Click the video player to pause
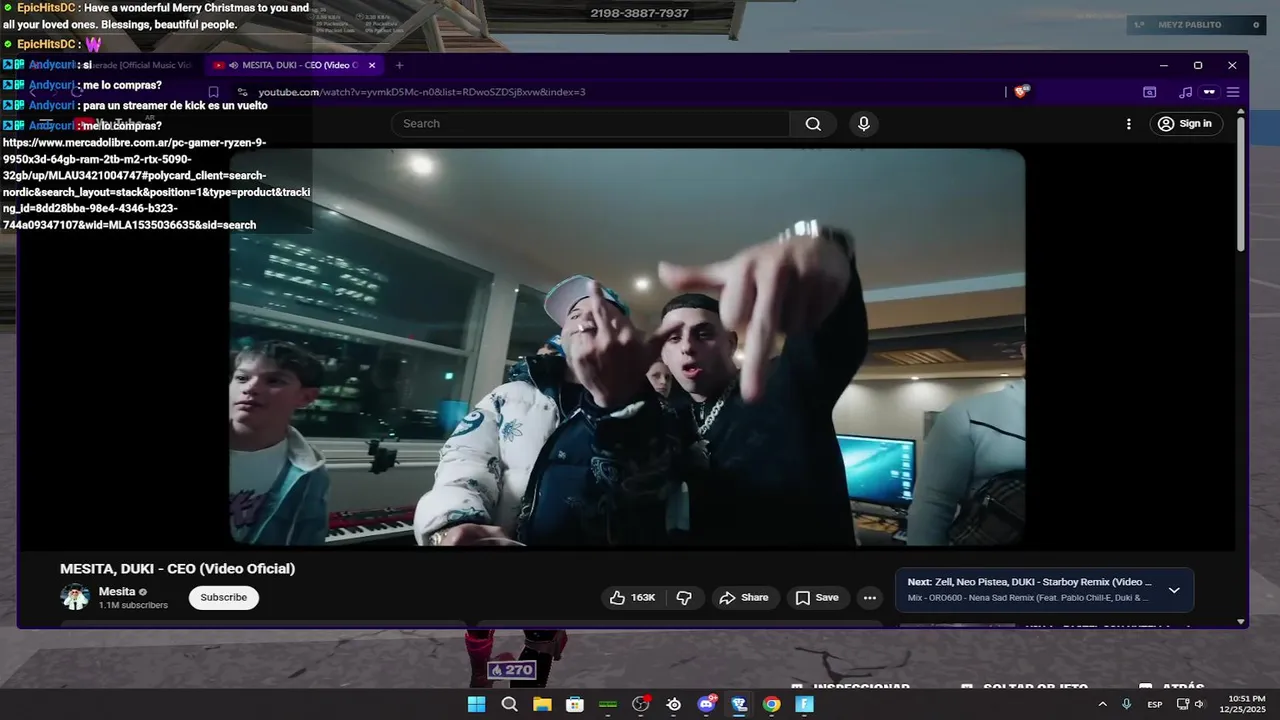This screenshot has height=720, width=1280. click(x=627, y=347)
